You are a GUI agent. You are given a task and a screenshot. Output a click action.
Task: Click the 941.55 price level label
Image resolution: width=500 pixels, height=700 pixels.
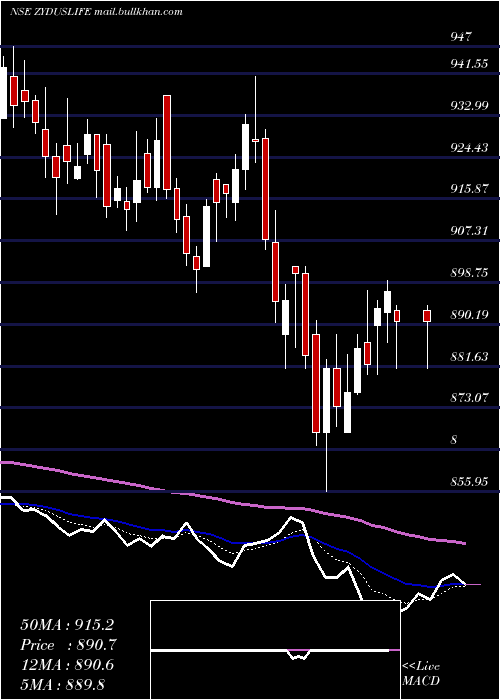pos(469,64)
